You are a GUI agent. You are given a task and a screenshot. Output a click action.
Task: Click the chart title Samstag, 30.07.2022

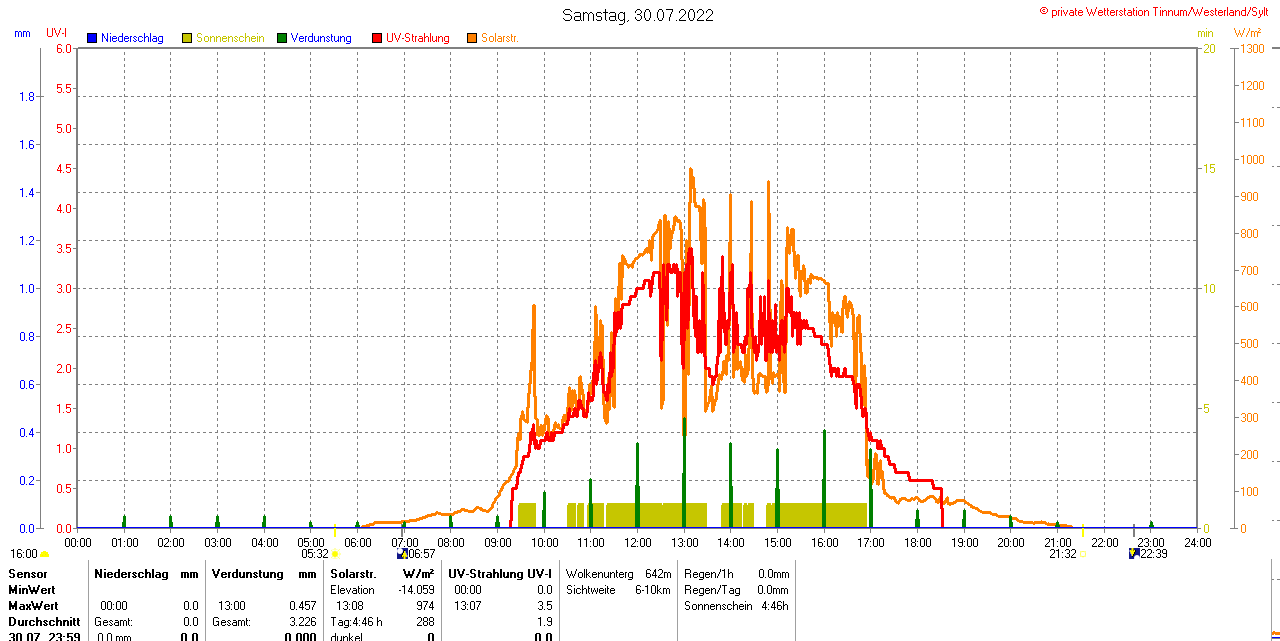(638, 15)
